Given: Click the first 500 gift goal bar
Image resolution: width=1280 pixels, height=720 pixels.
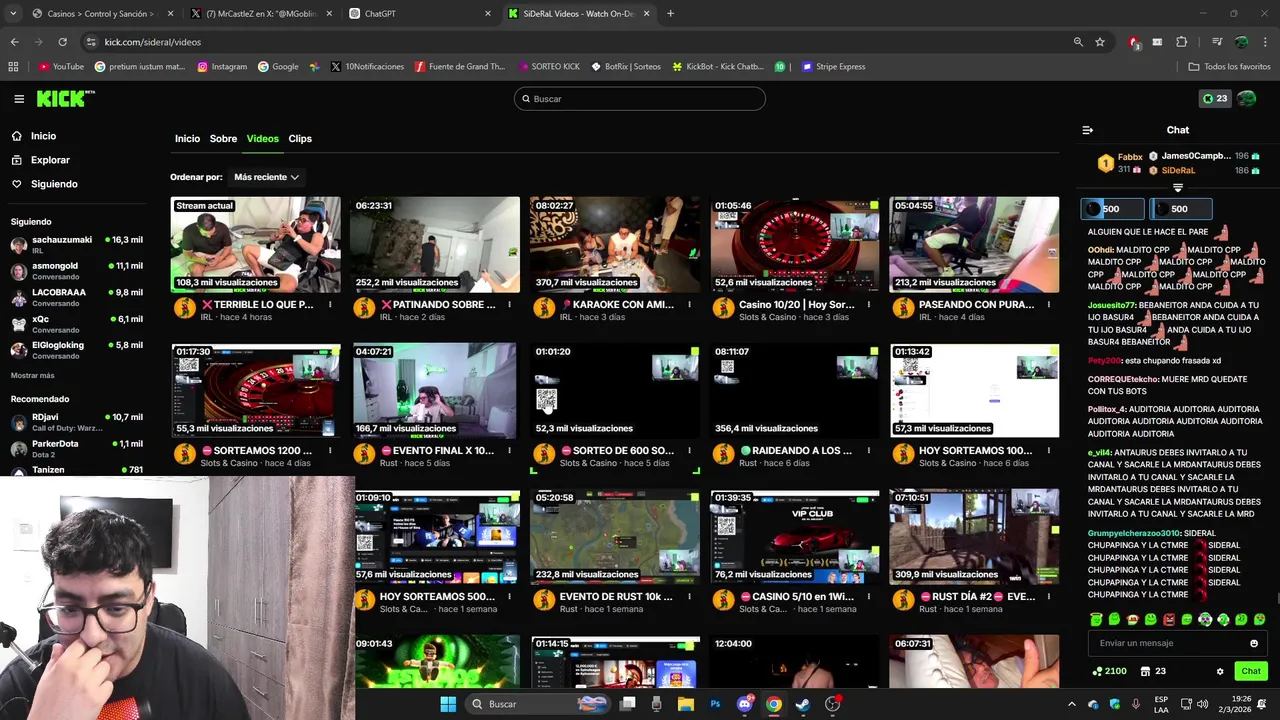Looking at the screenshot, I should point(1113,209).
